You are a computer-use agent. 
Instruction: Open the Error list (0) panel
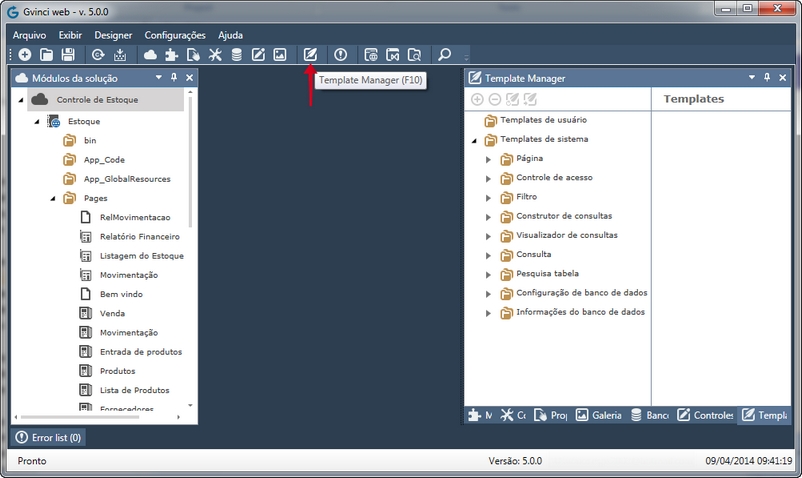point(48,437)
